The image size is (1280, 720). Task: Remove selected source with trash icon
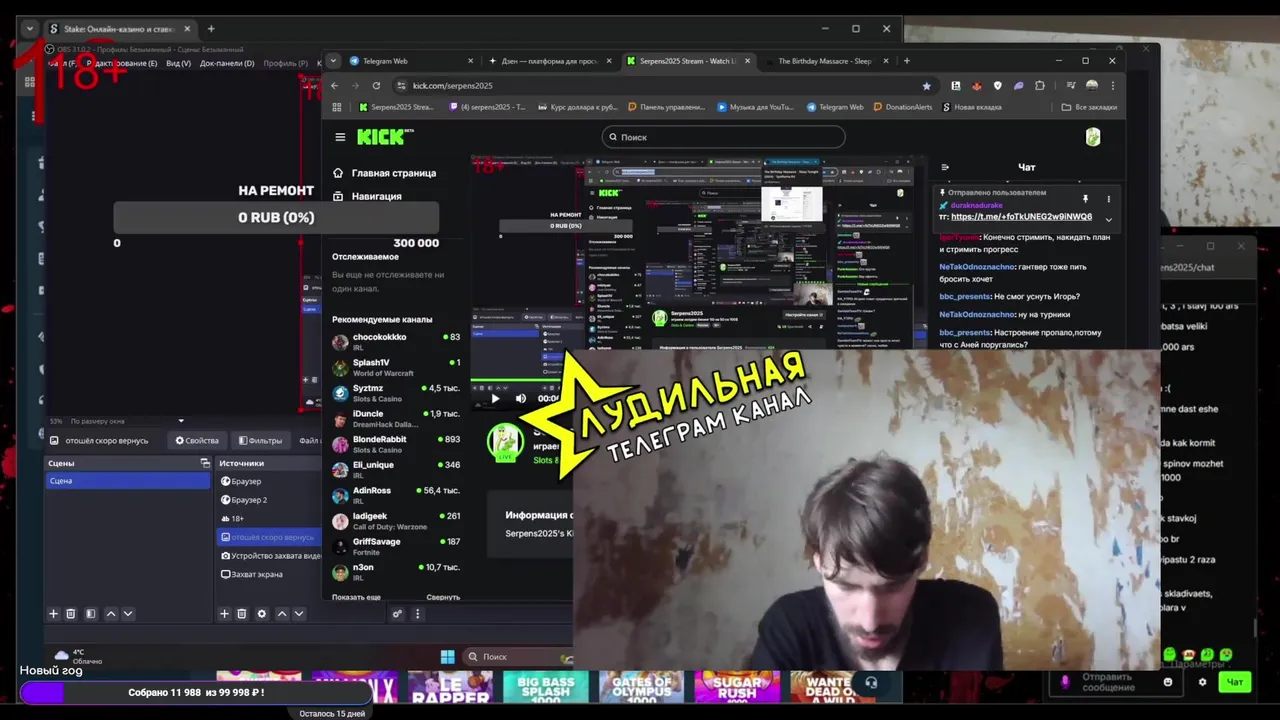(x=241, y=614)
